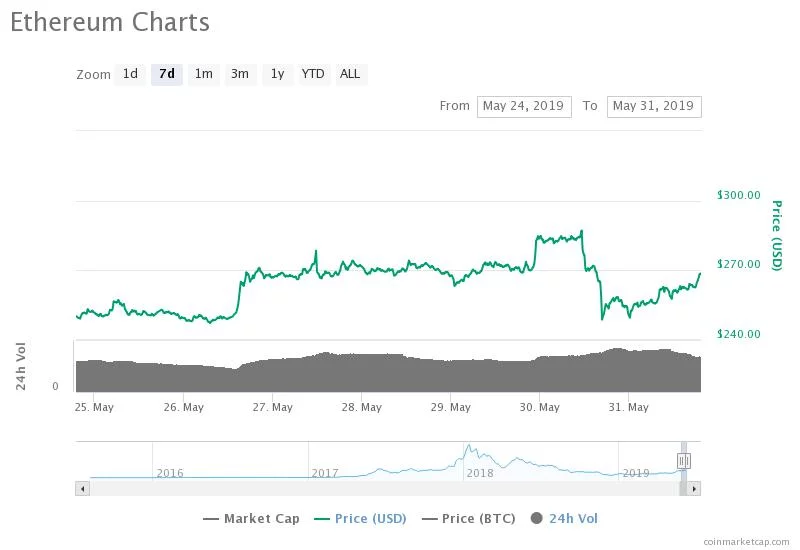Click the From date field

524,106
